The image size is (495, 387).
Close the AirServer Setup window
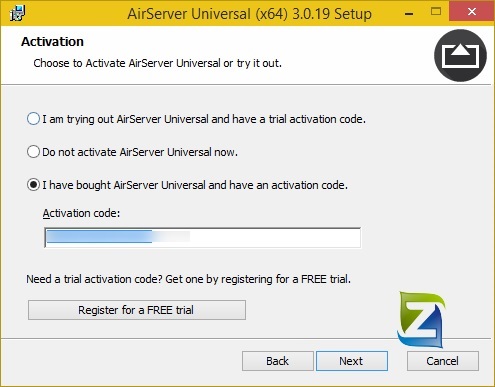click(x=472, y=12)
